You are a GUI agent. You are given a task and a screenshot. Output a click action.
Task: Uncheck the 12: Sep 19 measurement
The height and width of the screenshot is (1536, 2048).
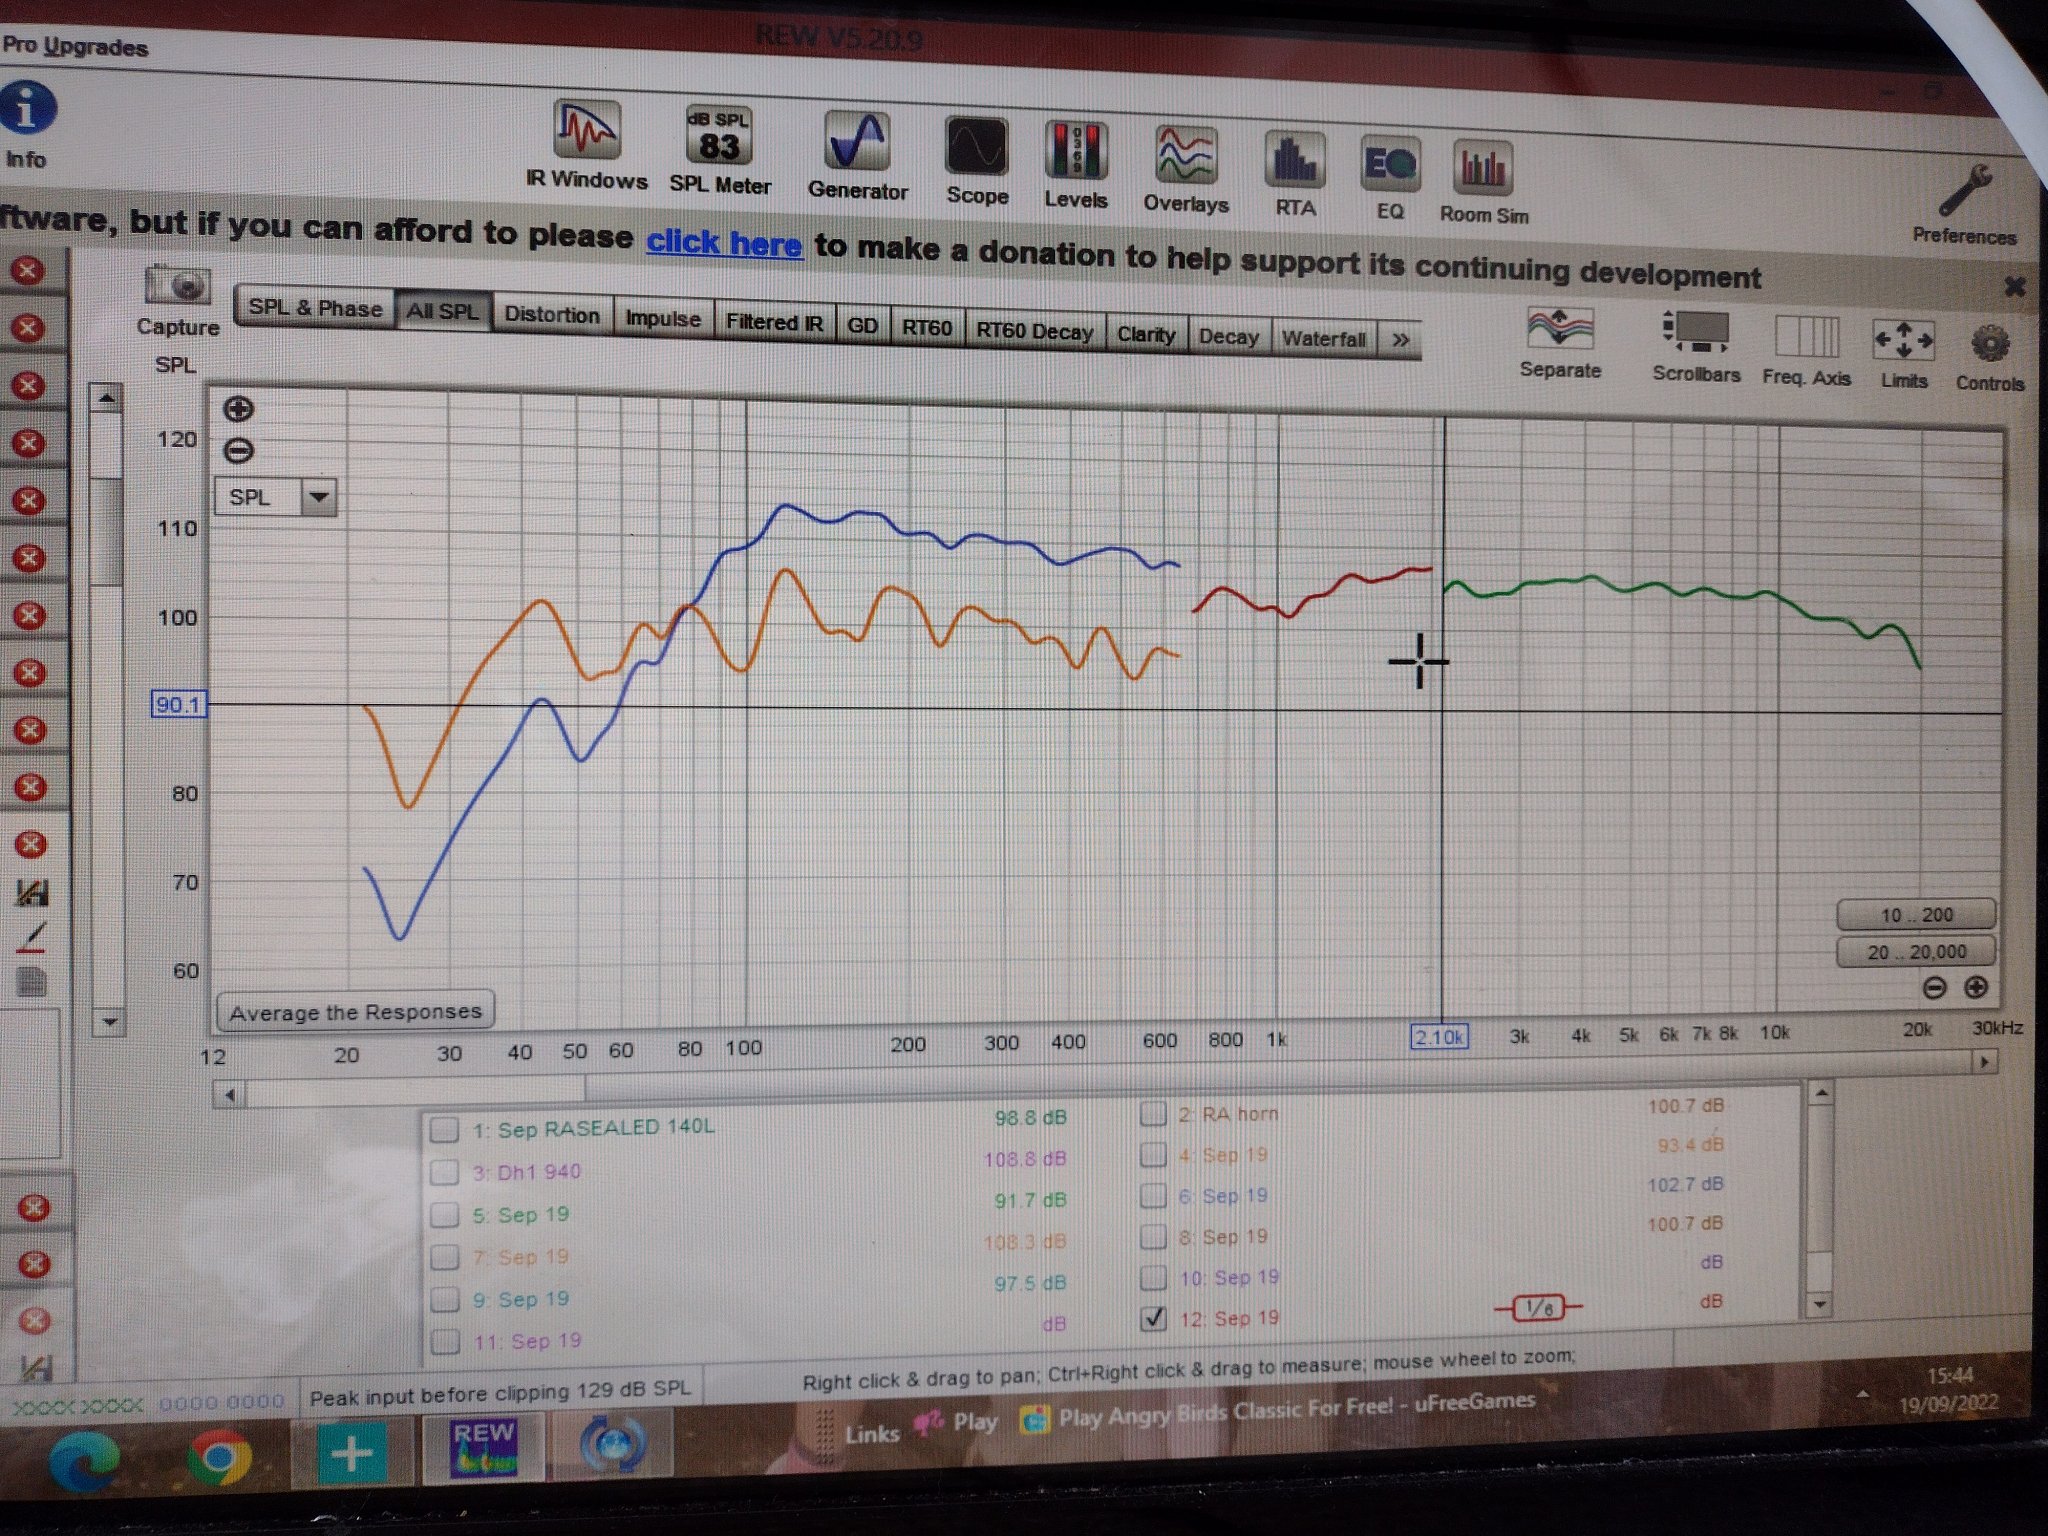pos(1154,1319)
